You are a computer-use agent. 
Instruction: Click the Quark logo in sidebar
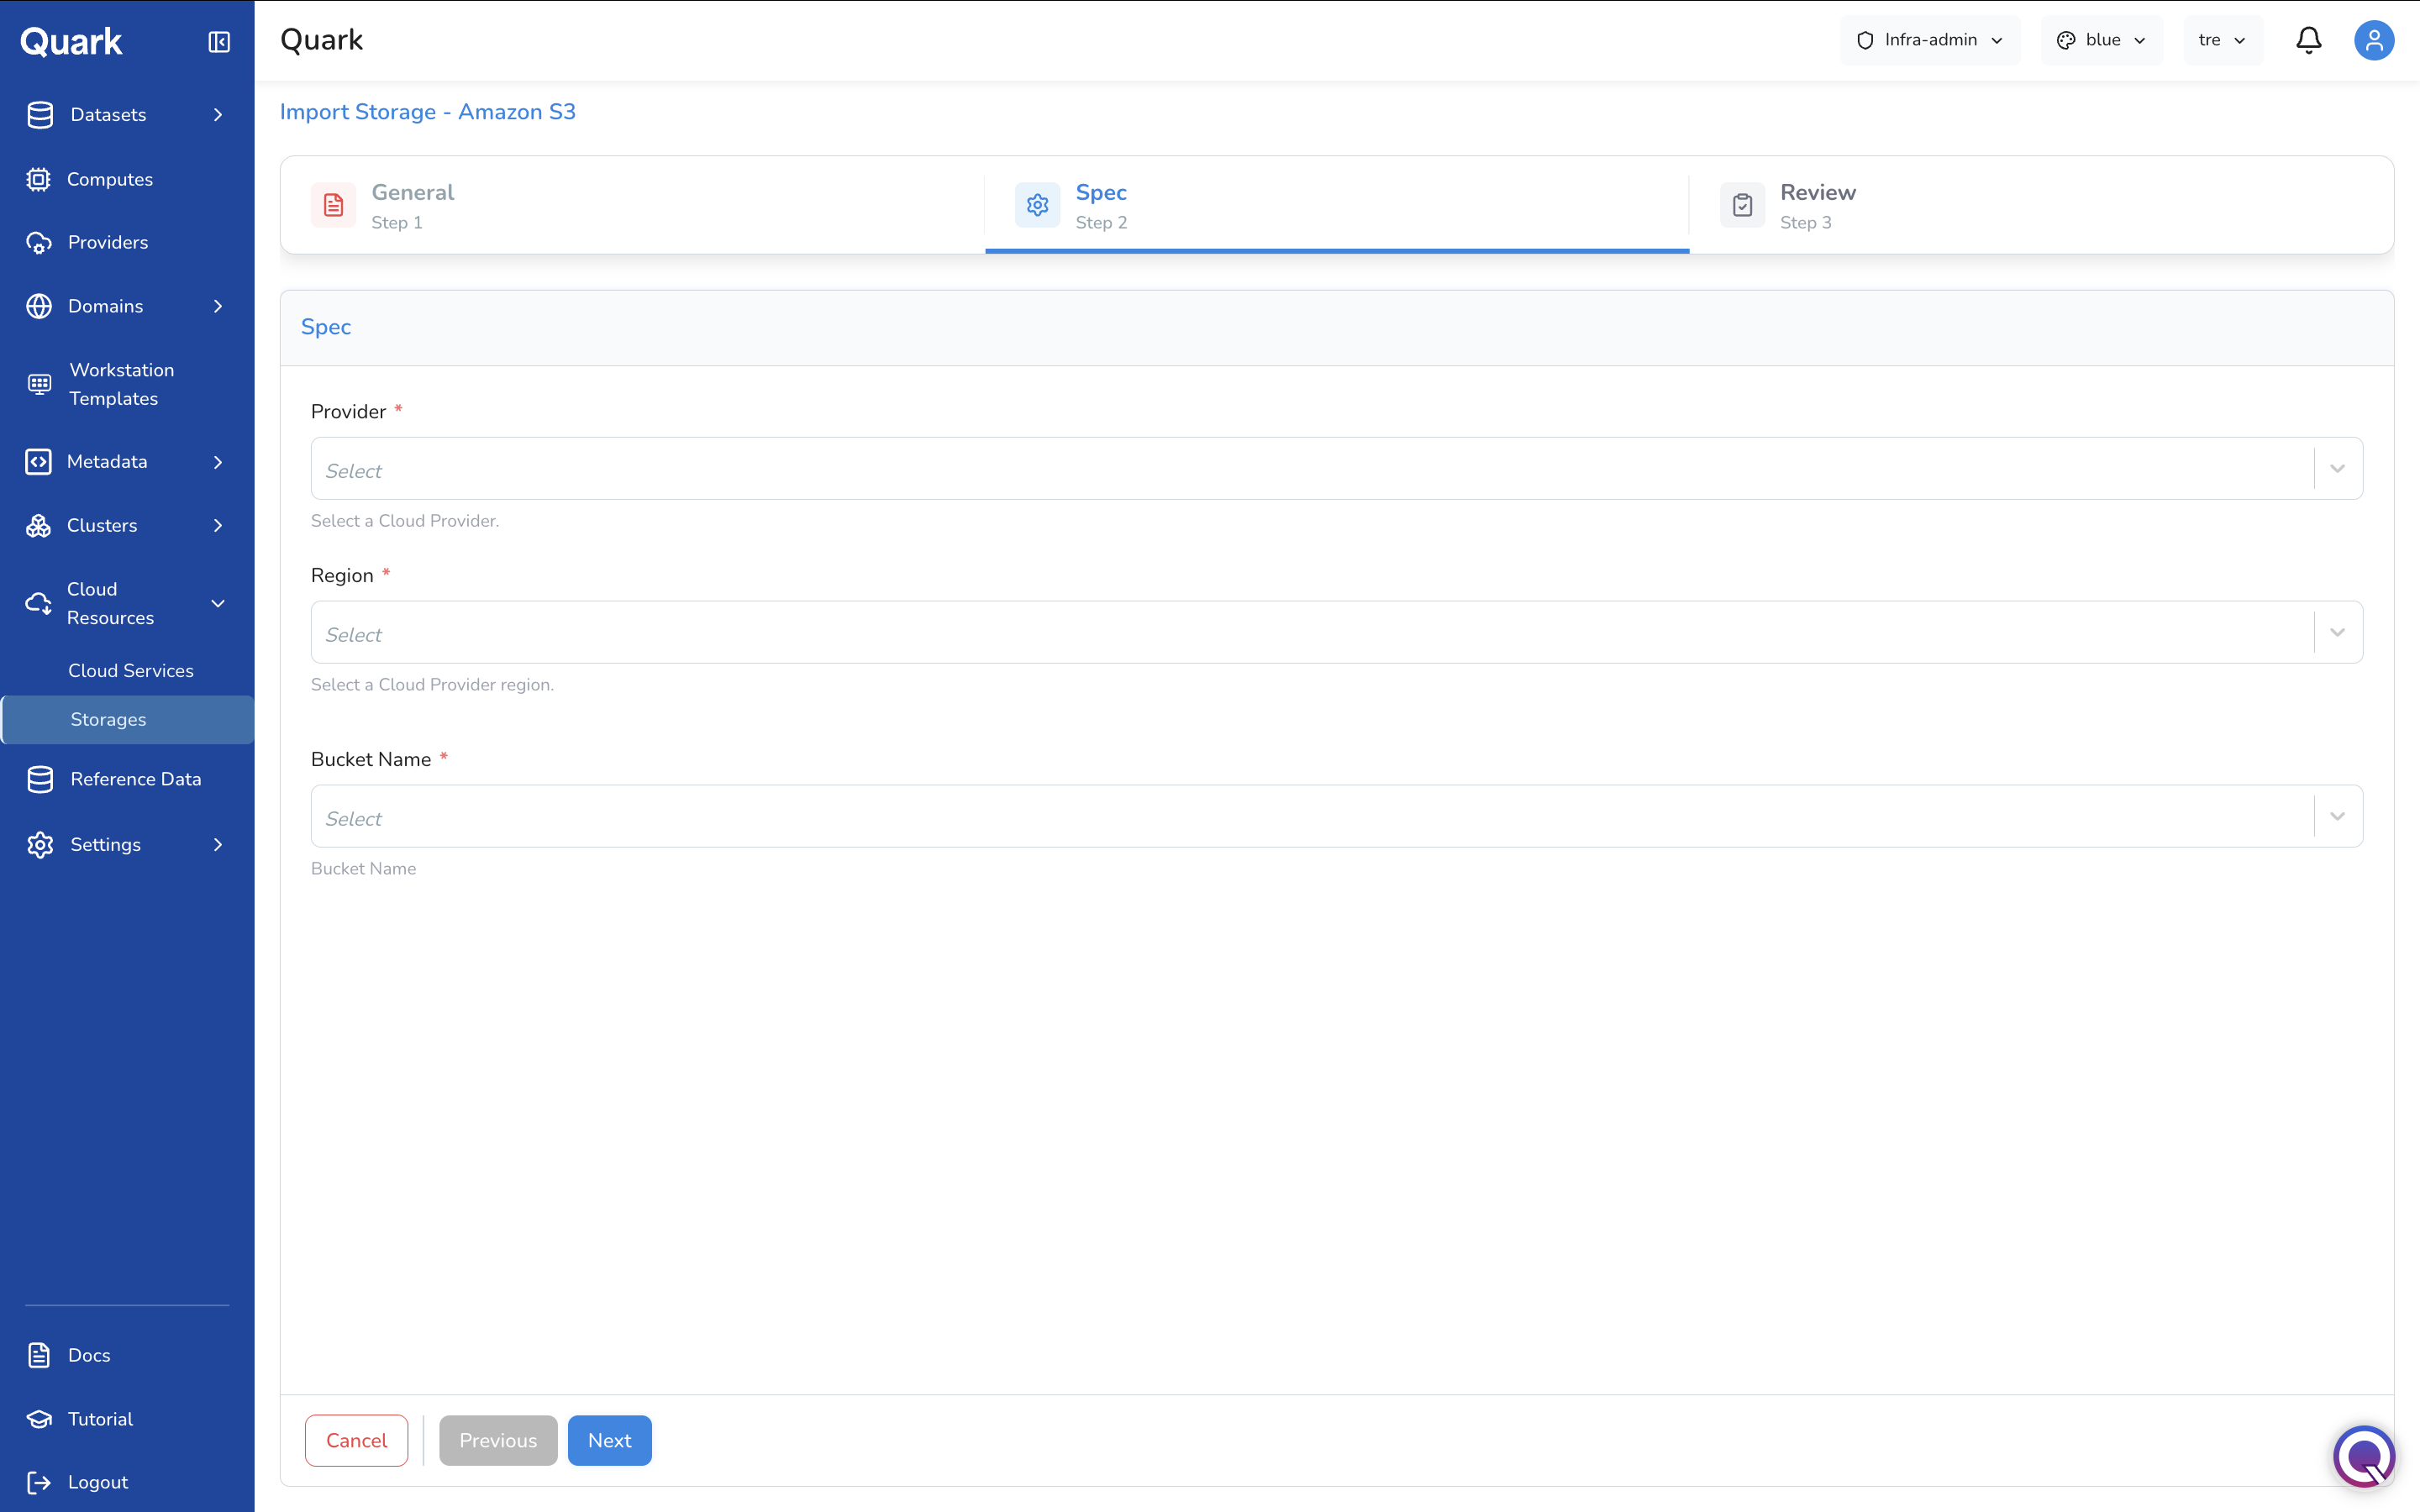(71, 41)
